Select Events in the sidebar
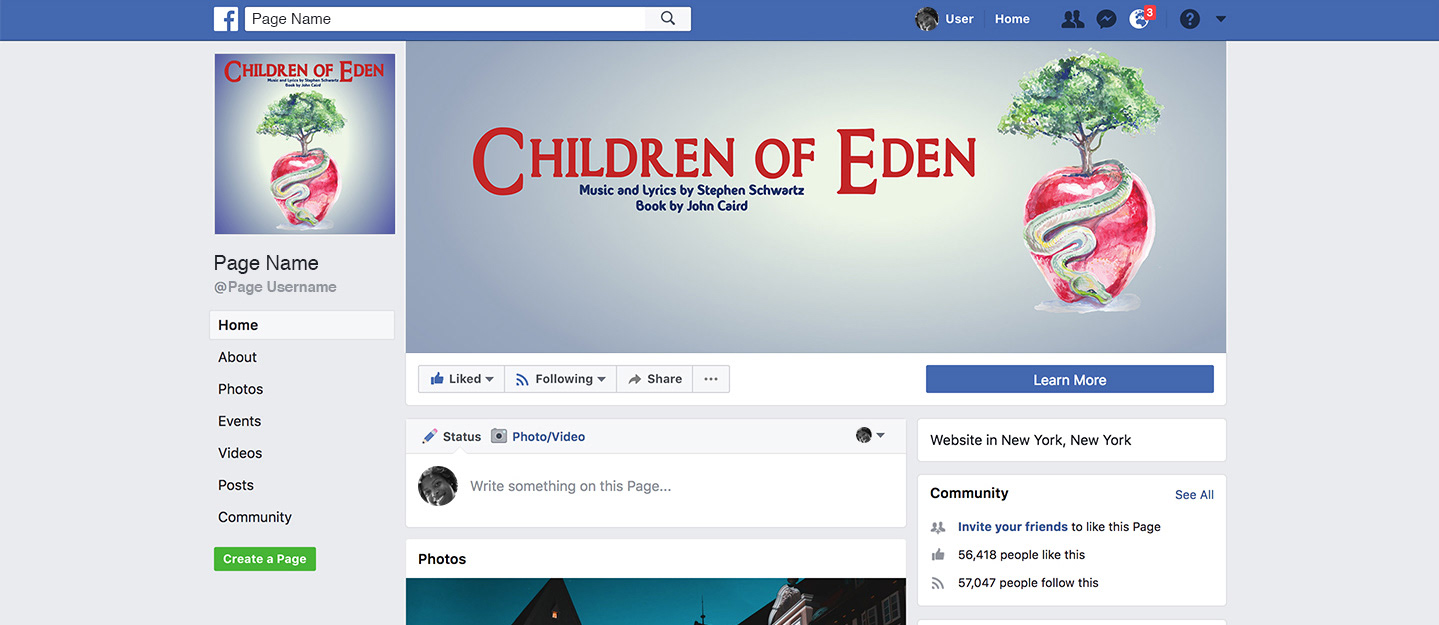 (239, 421)
